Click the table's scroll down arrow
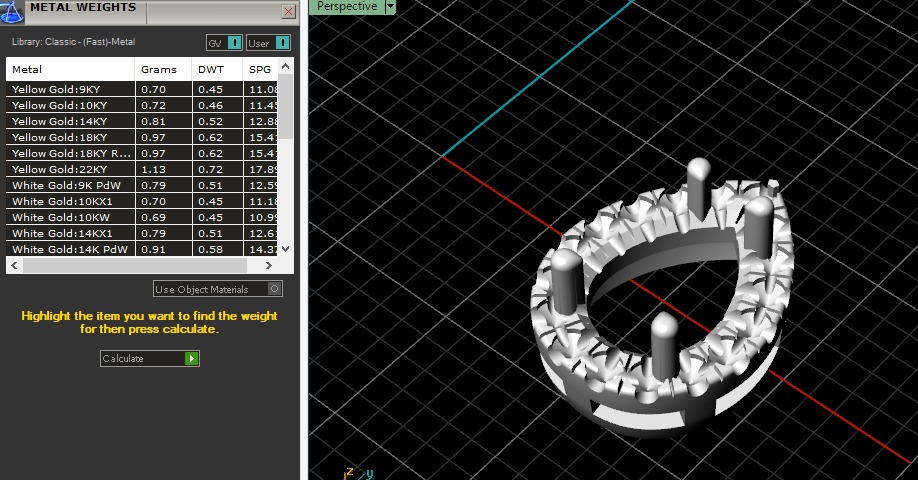The height and width of the screenshot is (480, 918). (x=286, y=249)
